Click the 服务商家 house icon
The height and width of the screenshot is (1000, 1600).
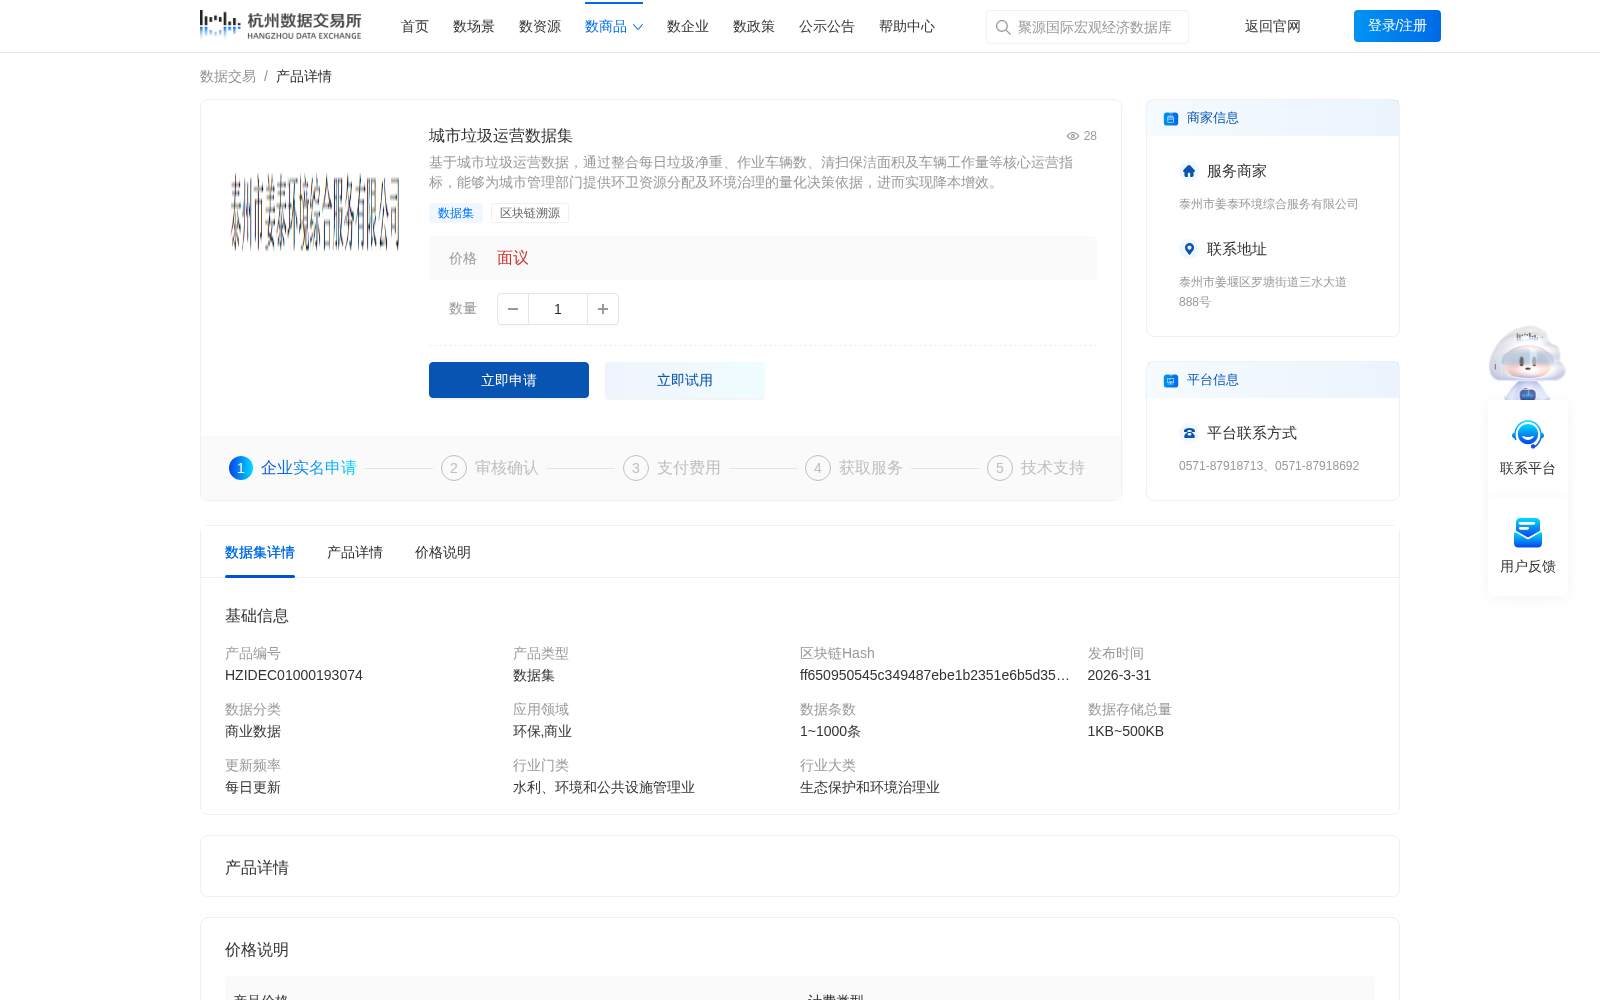(1189, 171)
